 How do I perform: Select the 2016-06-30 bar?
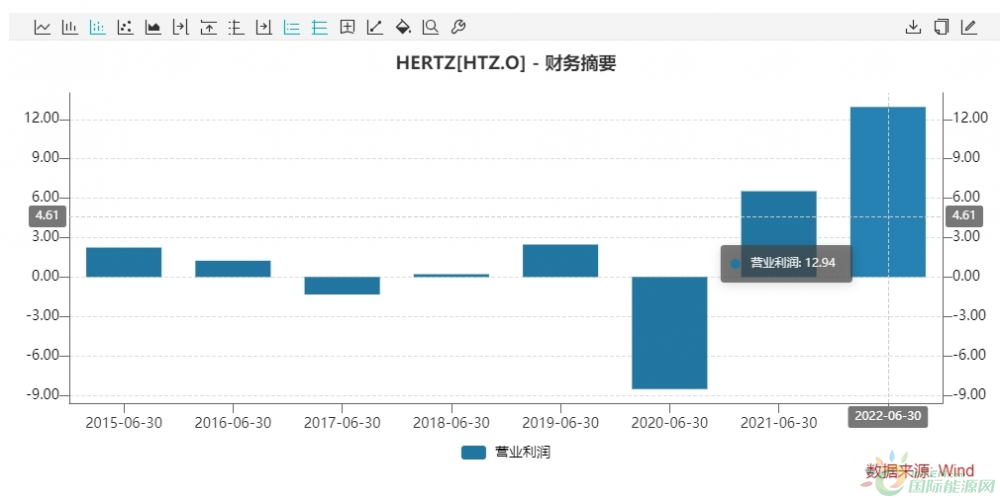(x=233, y=268)
